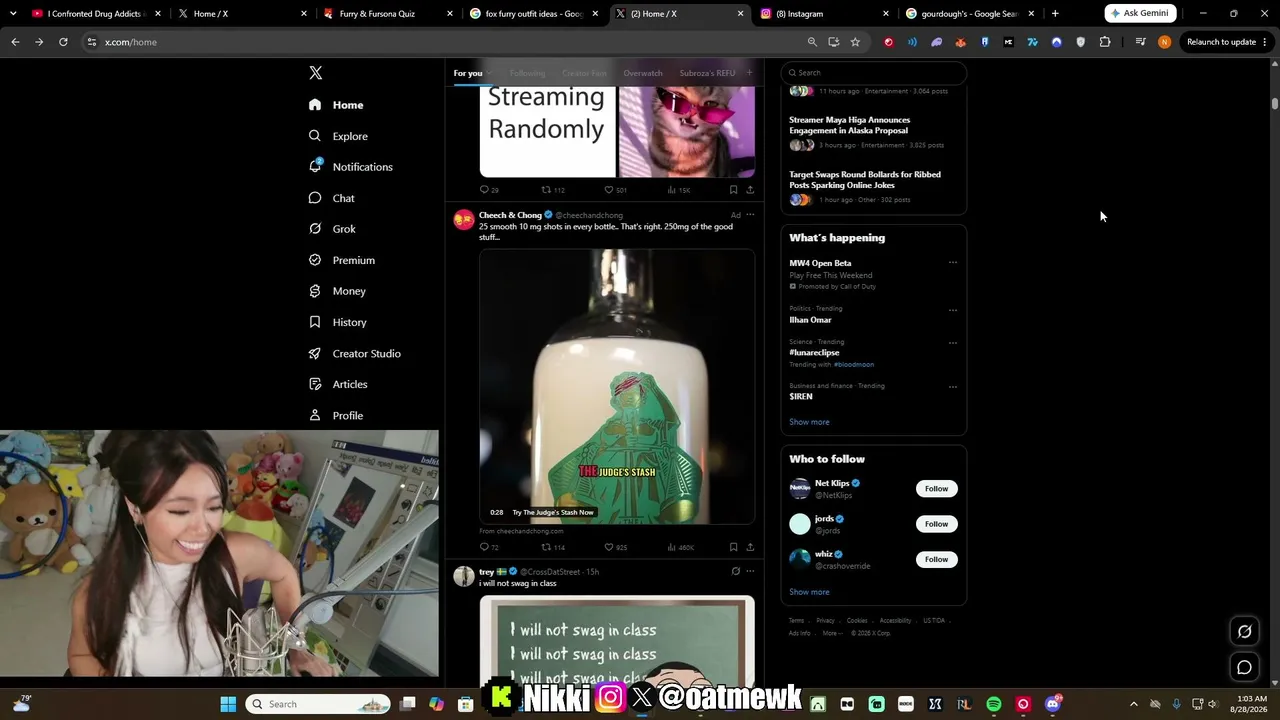The image size is (1280, 720).
Task: Open Chrome extensions puzzle icon
Action: (x=1105, y=42)
